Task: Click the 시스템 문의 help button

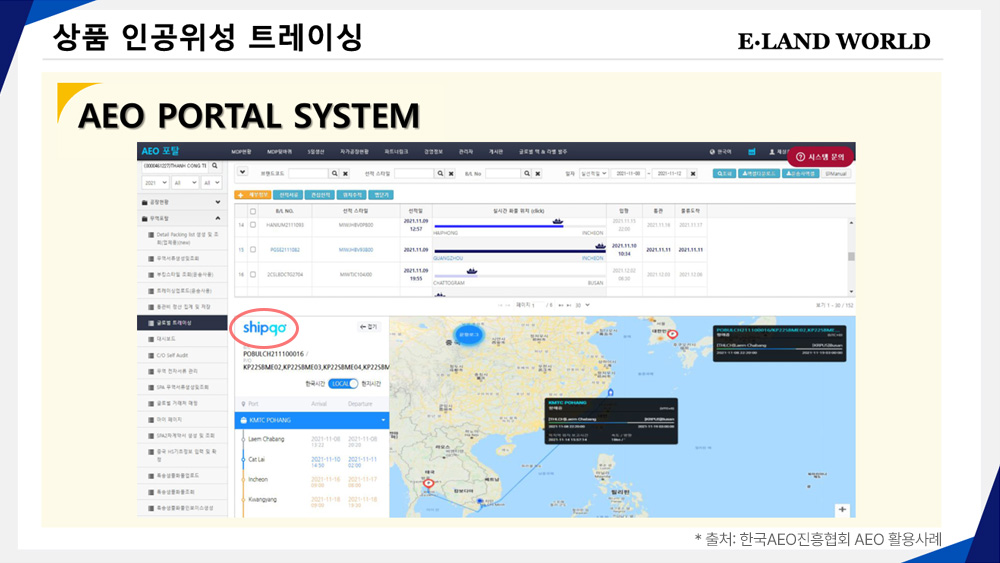Action: click(x=820, y=156)
